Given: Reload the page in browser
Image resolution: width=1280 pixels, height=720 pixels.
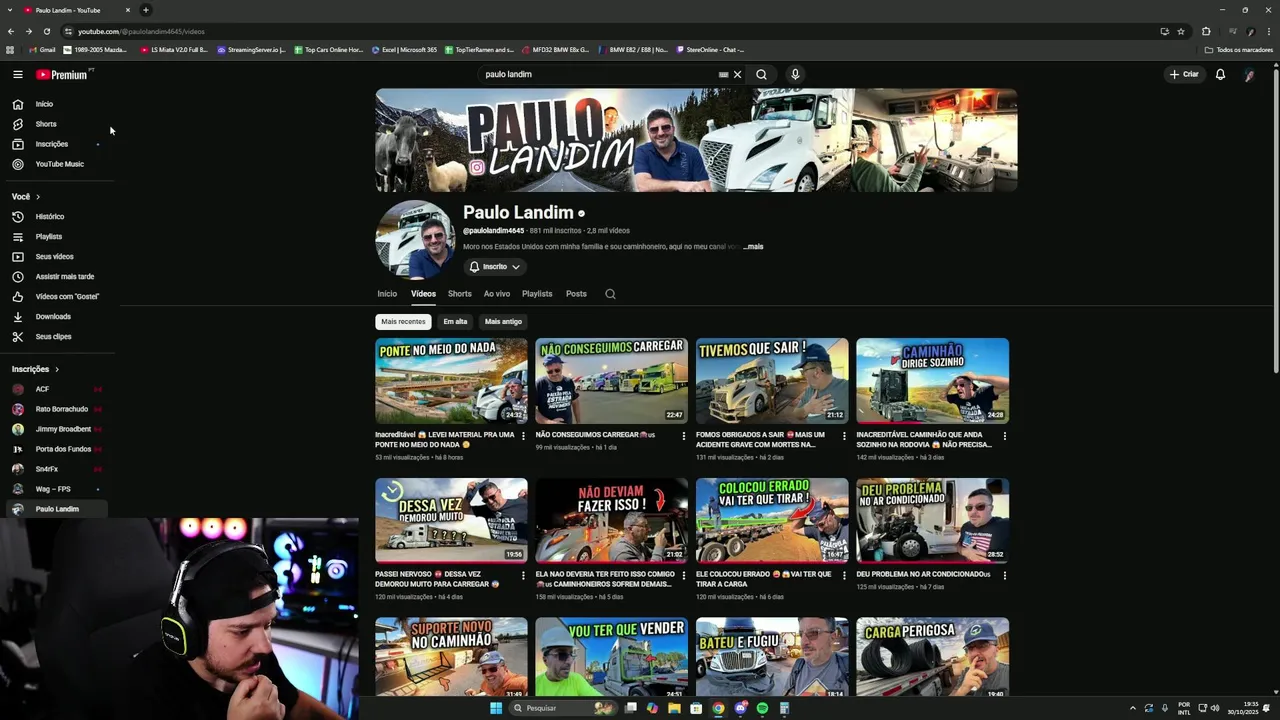Looking at the screenshot, I should click(46, 31).
